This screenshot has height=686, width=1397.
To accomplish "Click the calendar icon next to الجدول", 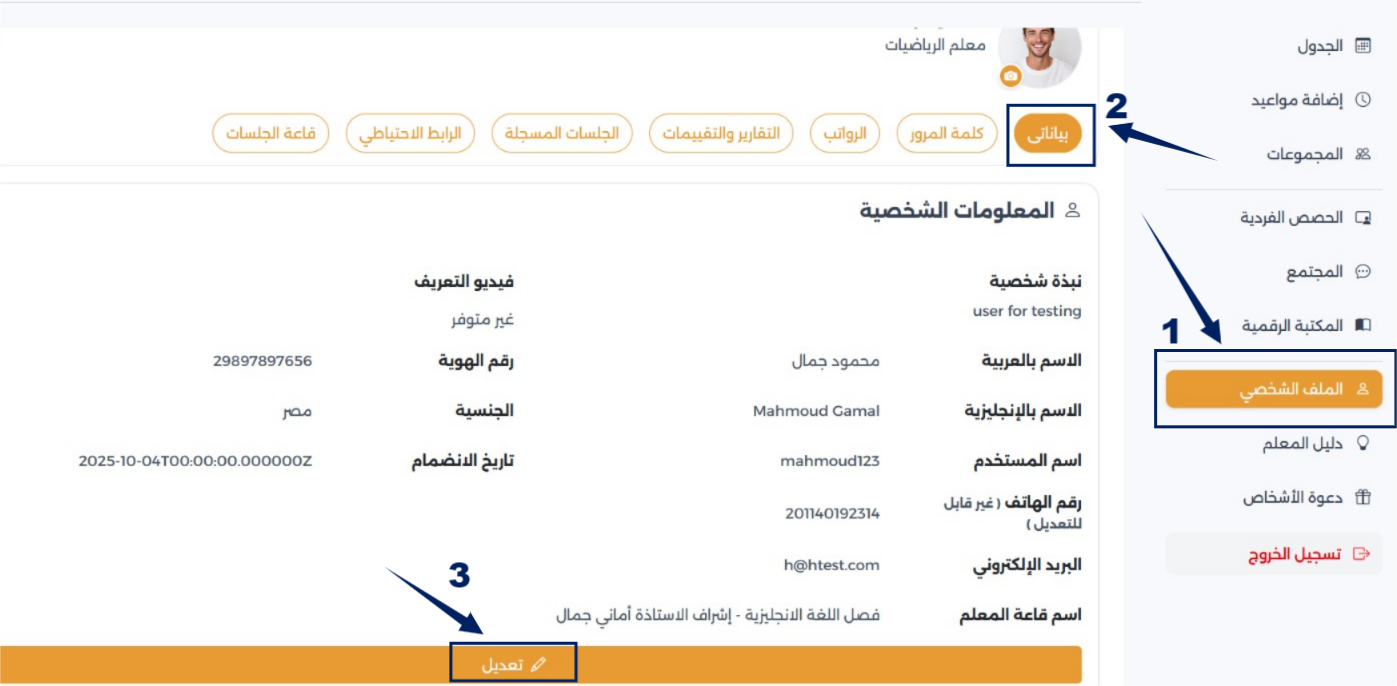I will (x=1362, y=46).
